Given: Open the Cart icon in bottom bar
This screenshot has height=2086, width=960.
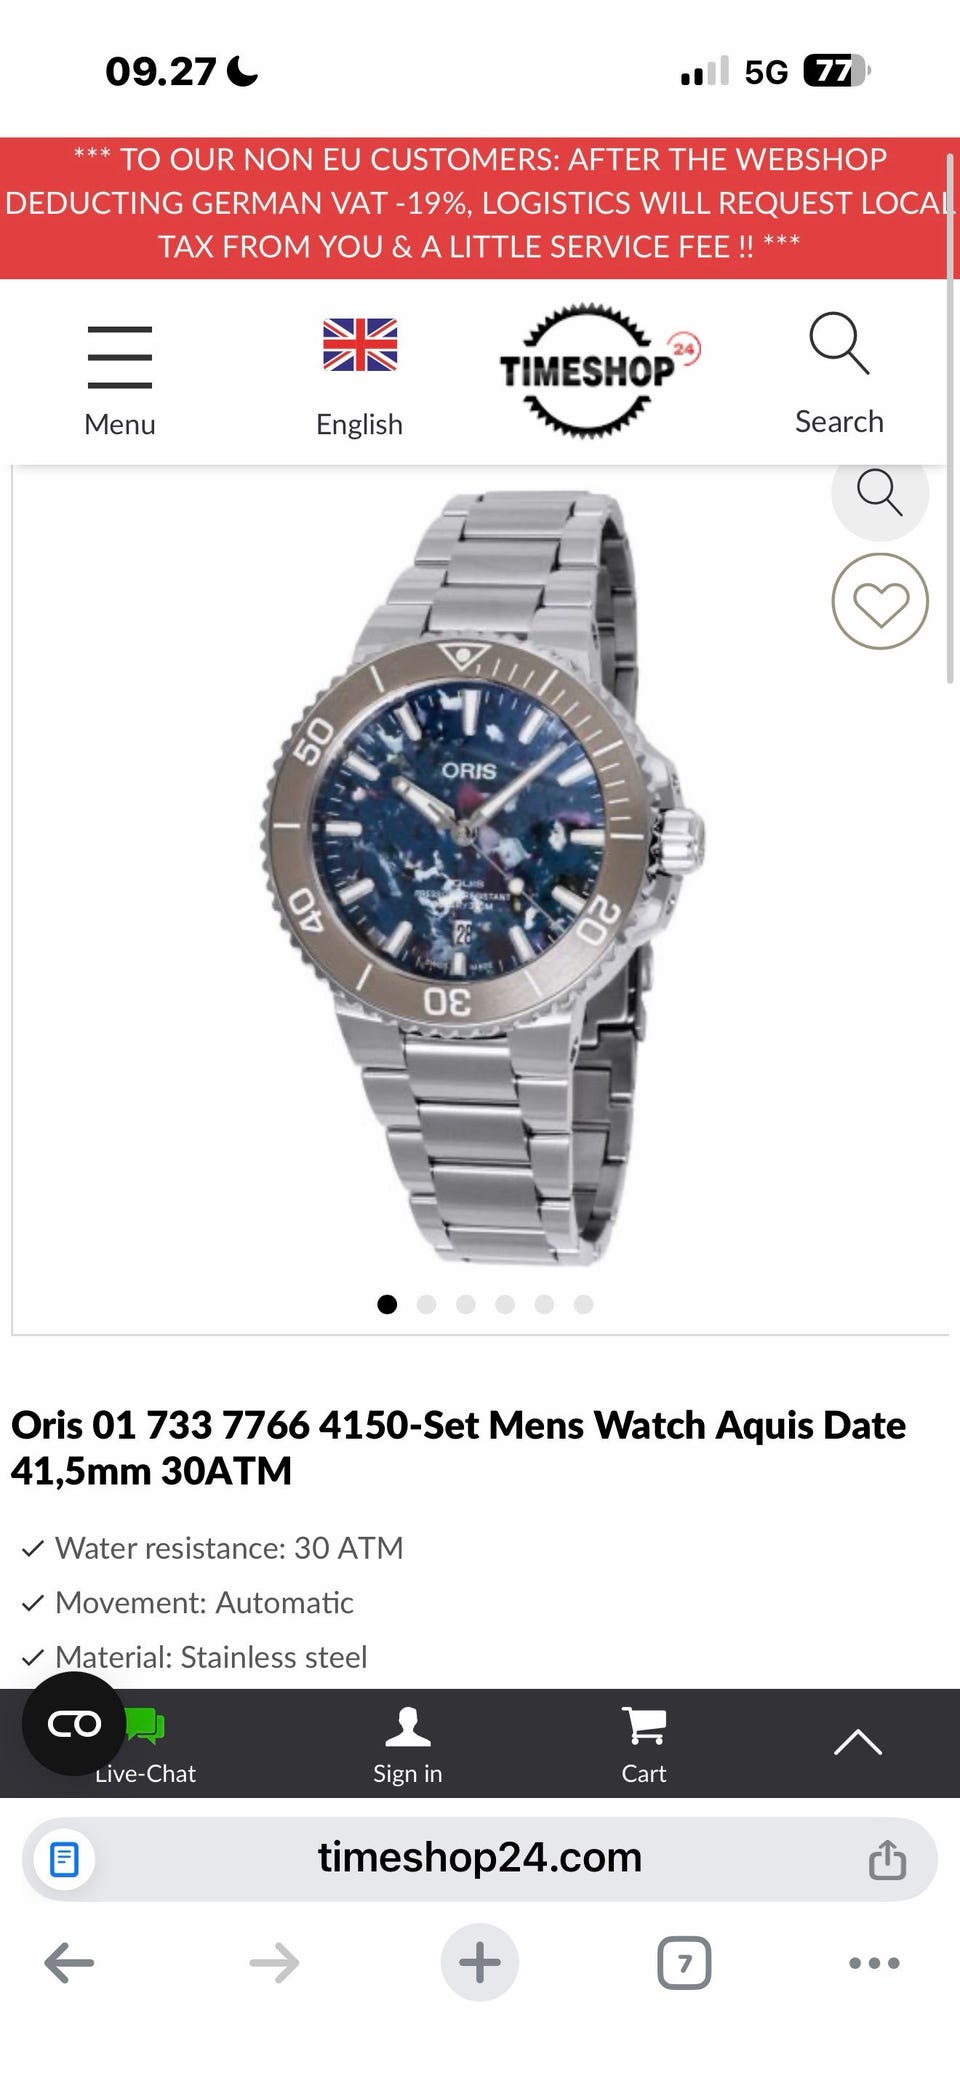Looking at the screenshot, I should coord(644,1725).
